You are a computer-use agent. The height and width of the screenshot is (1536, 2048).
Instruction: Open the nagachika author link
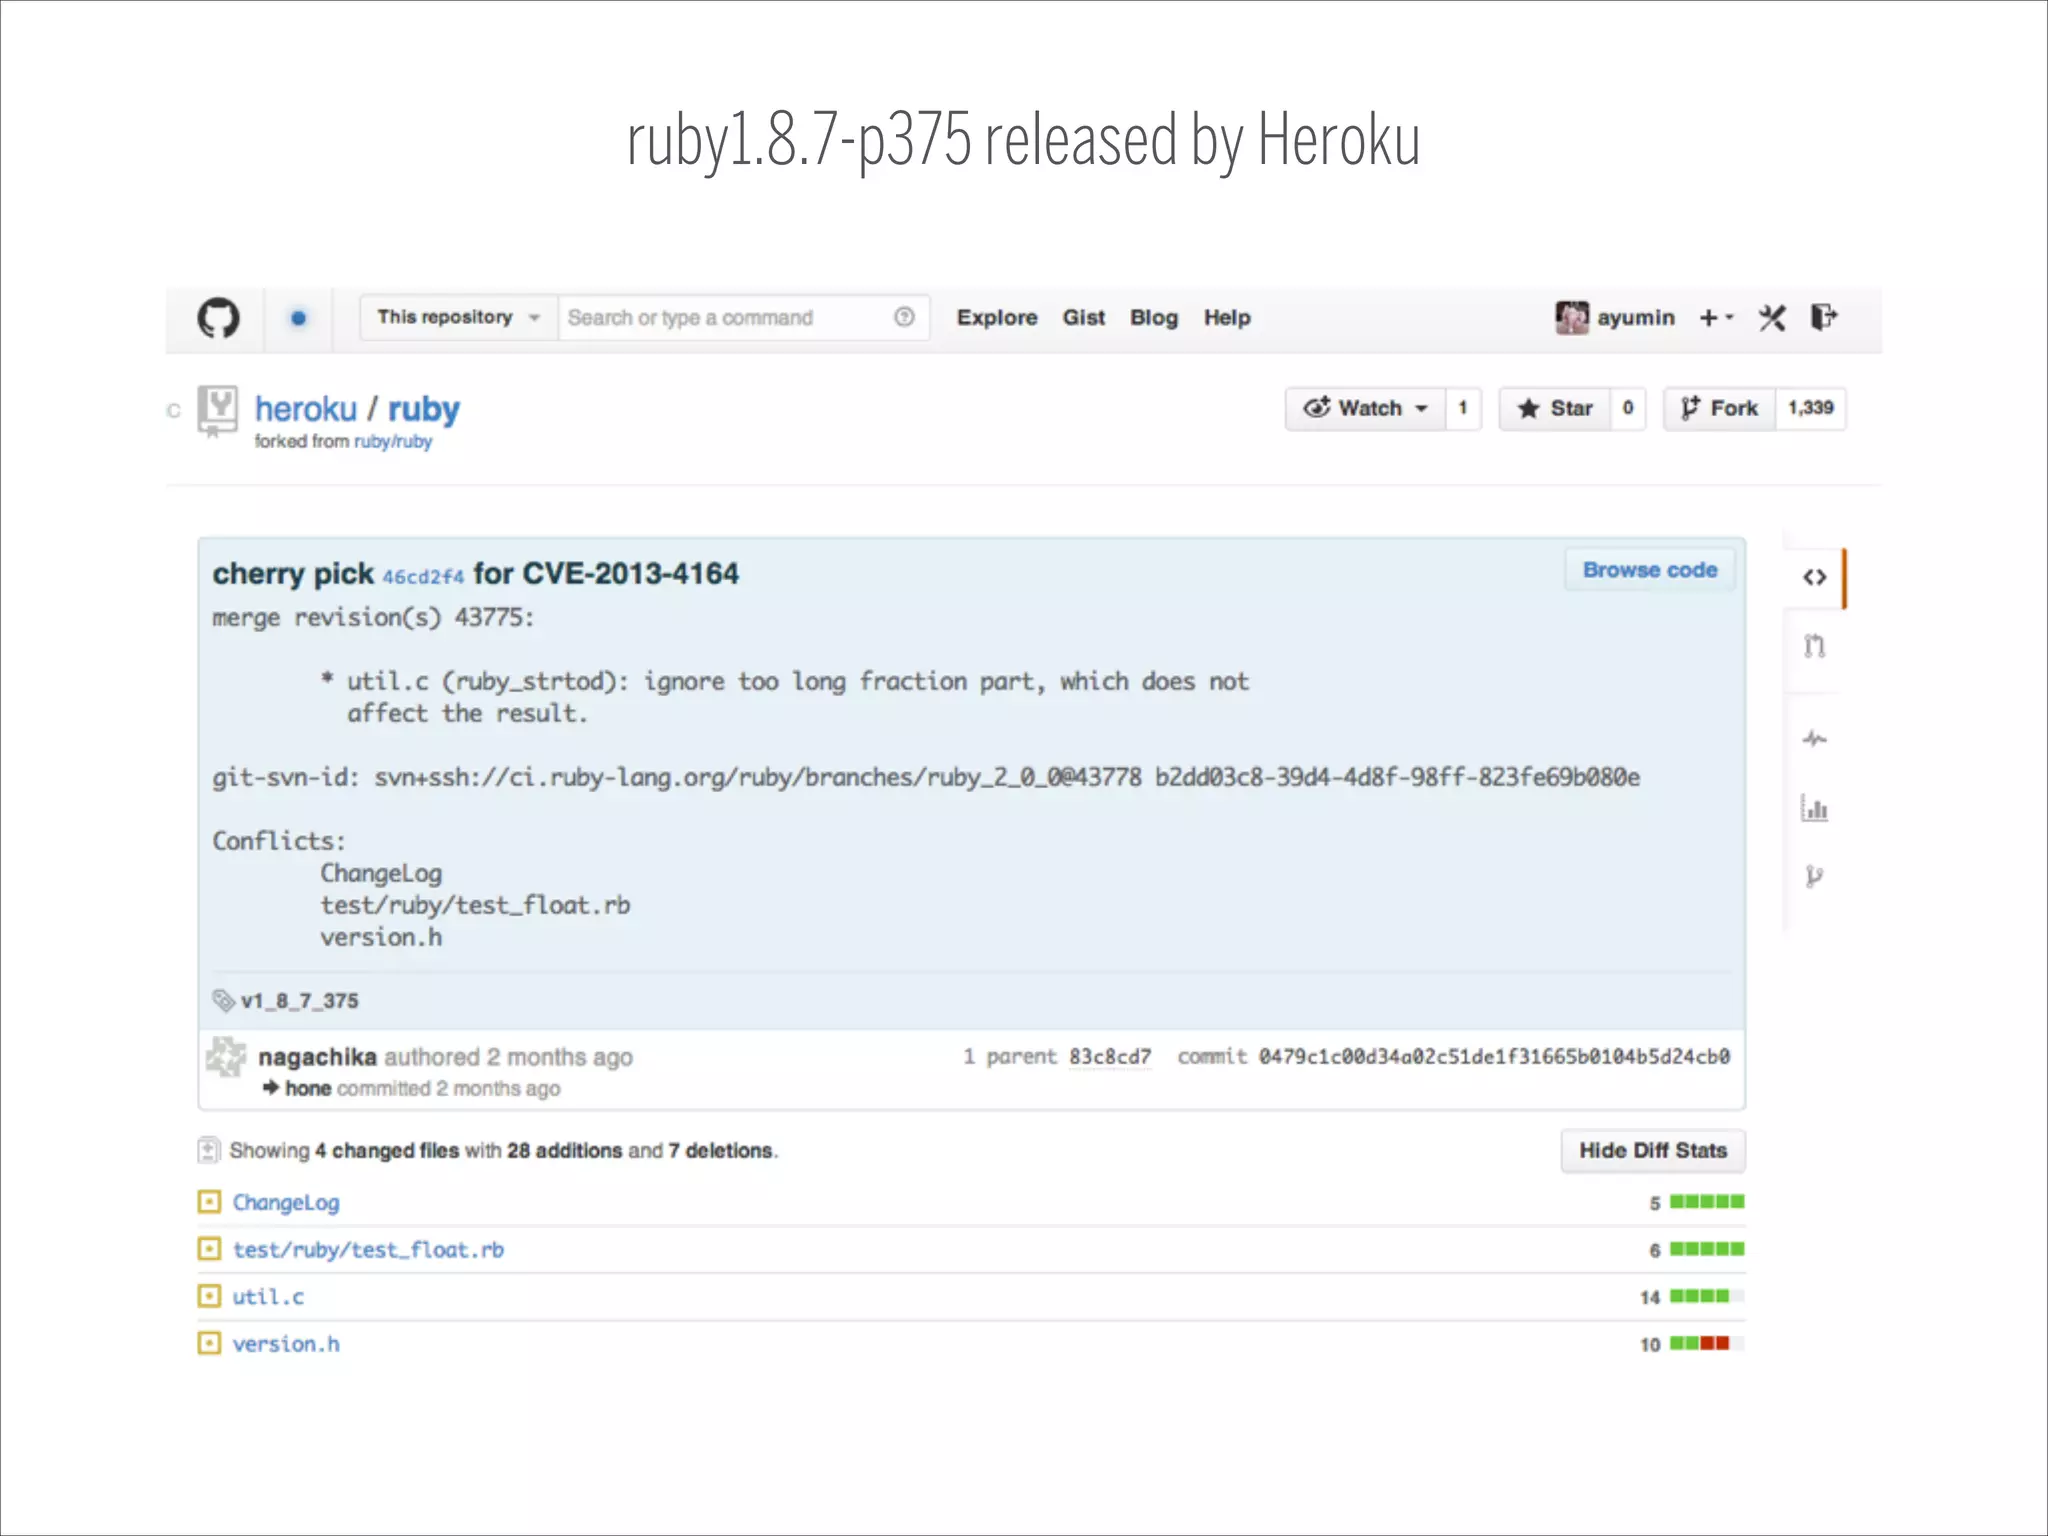coord(317,1057)
